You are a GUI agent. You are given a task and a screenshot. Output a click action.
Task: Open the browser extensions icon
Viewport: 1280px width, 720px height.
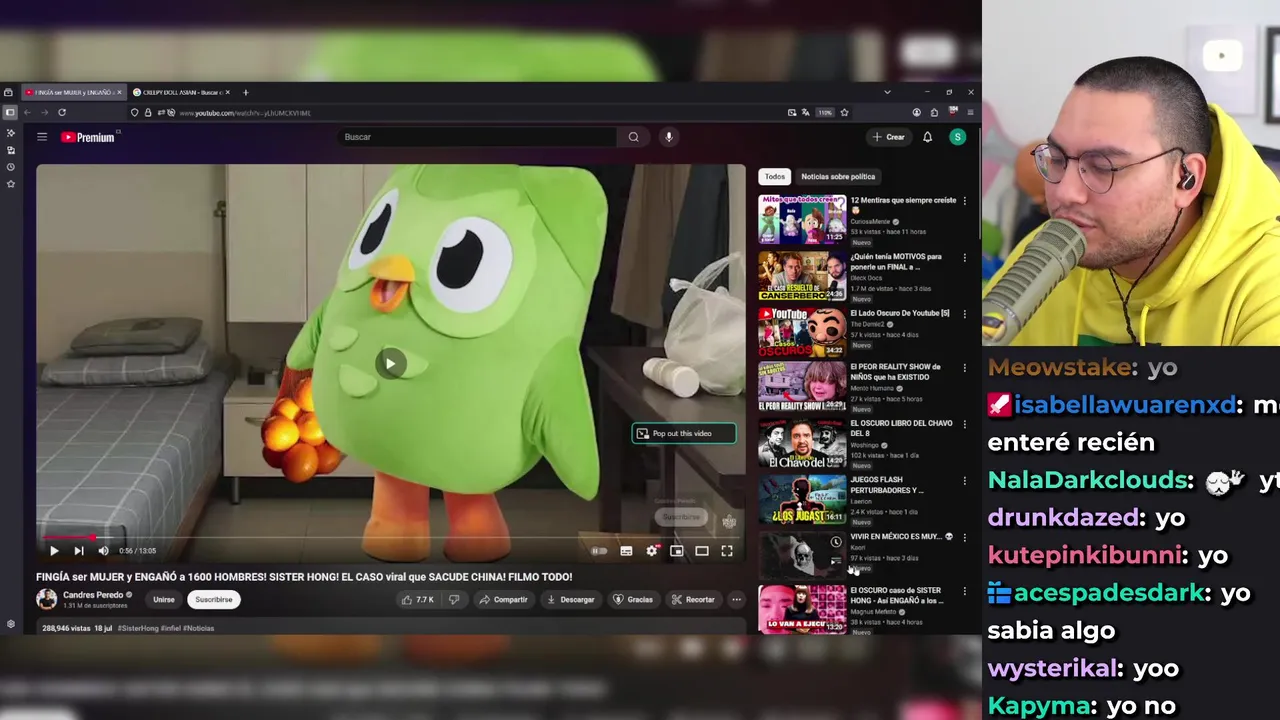(934, 113)
